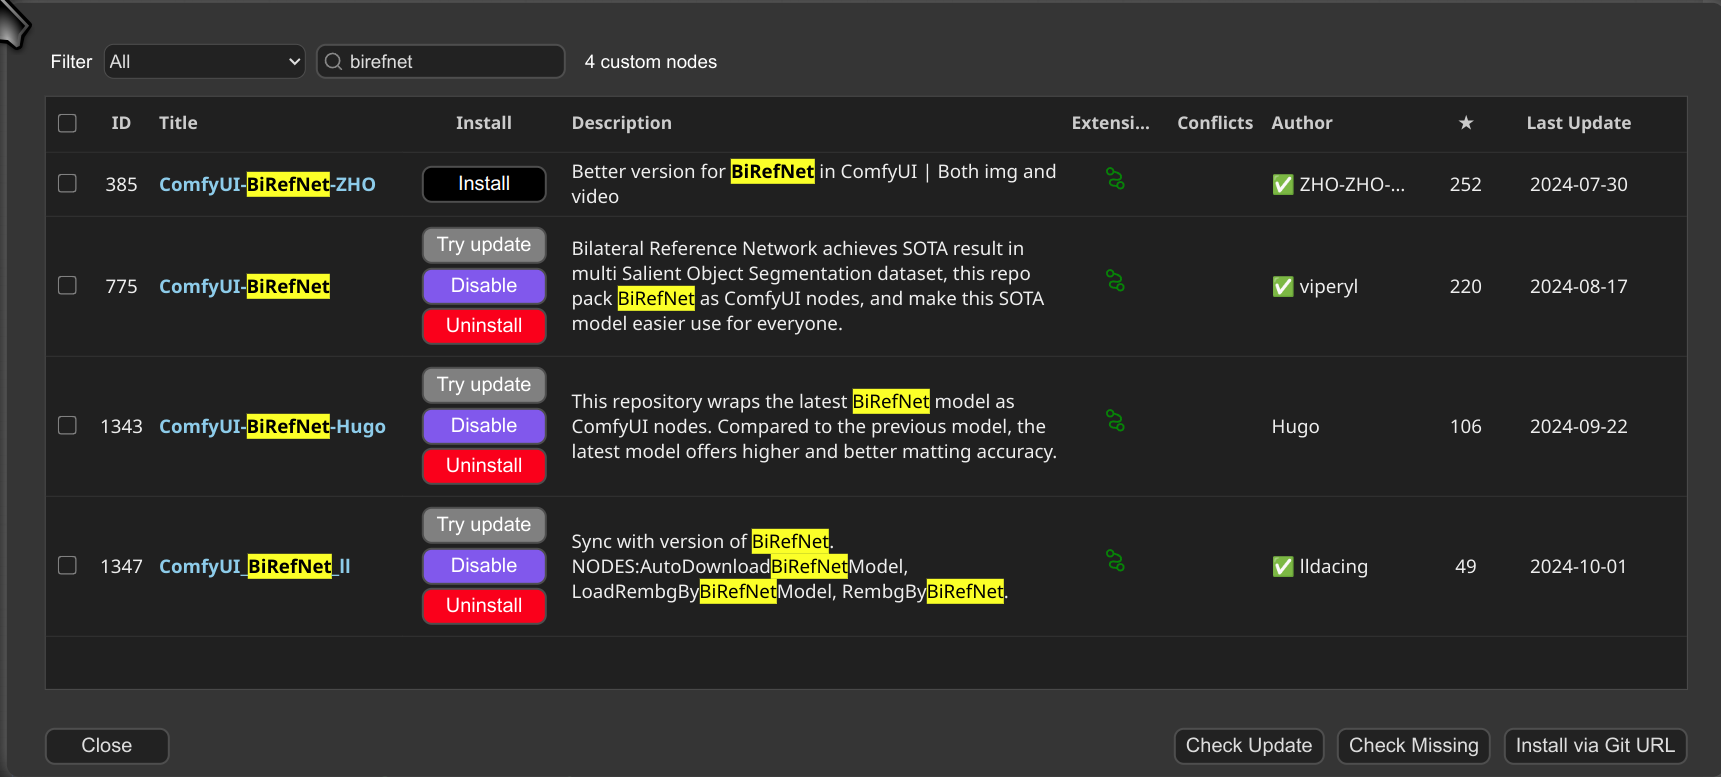The height and width of the screenshot is (777, 1721).
Task: Open the Filter dropdown set to All
Action: click(204, 62)
